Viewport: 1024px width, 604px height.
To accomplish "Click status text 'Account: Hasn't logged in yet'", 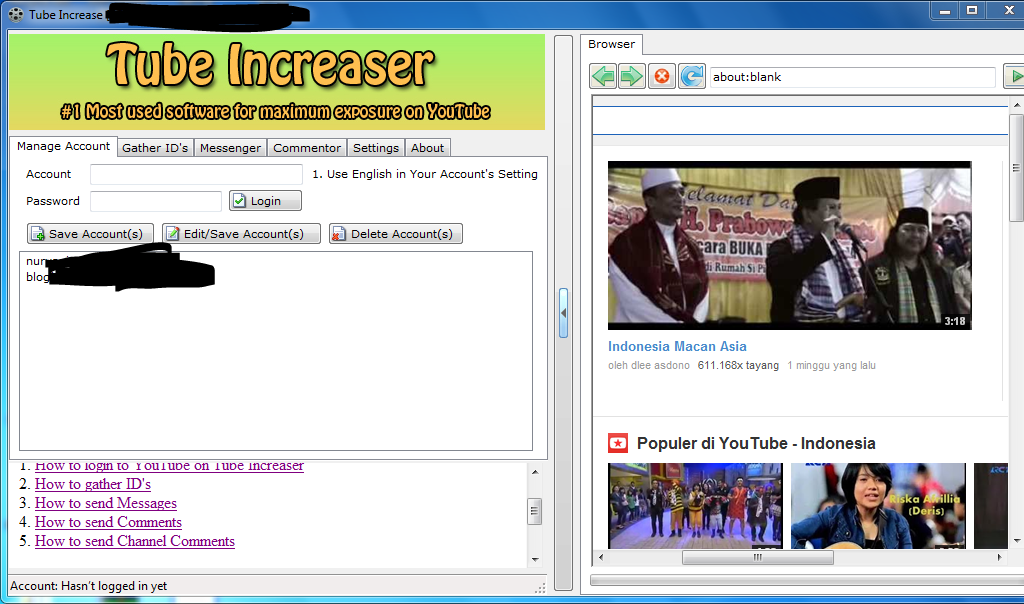I will (88, 586).
